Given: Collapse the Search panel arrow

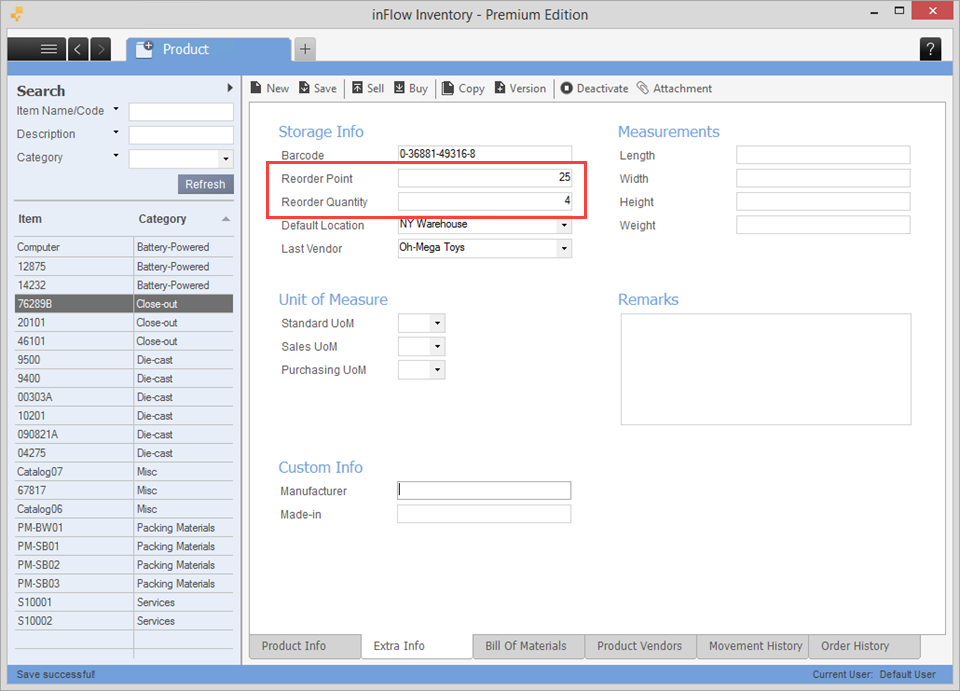Looking at the screenshot, I should coord(230,88).
